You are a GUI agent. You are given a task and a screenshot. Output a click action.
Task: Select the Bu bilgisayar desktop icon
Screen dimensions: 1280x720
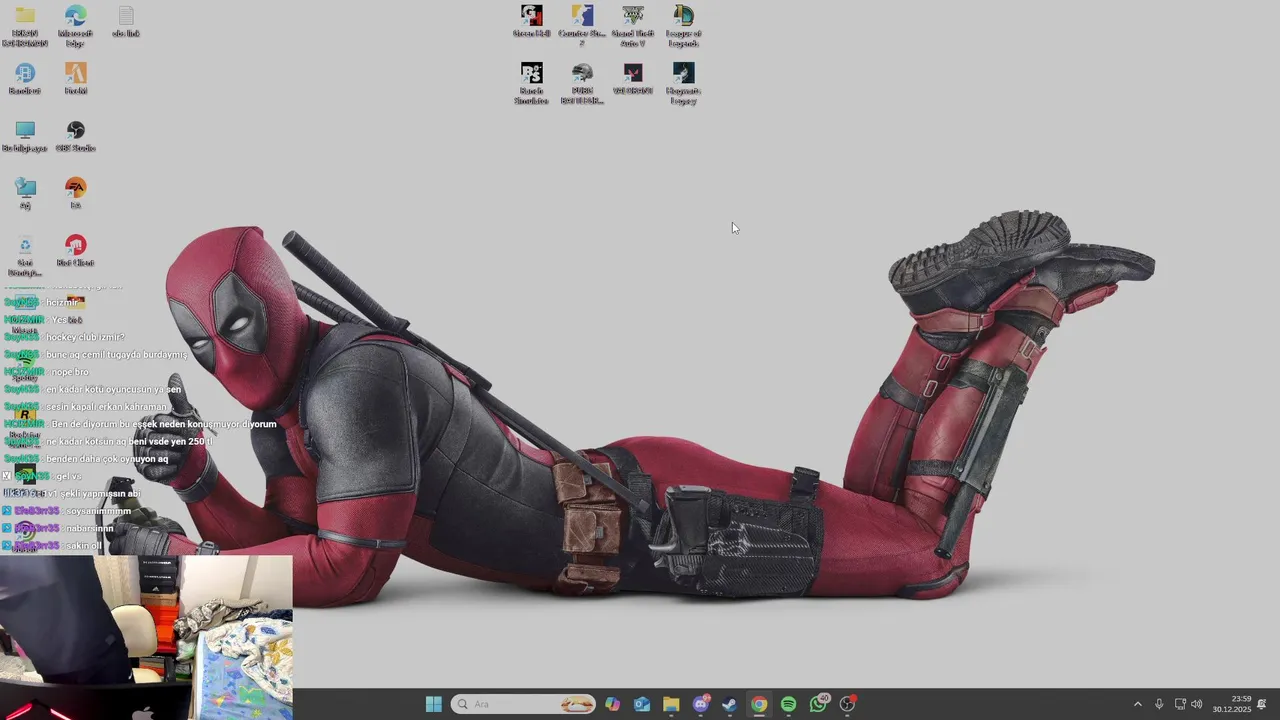(25, 137)
